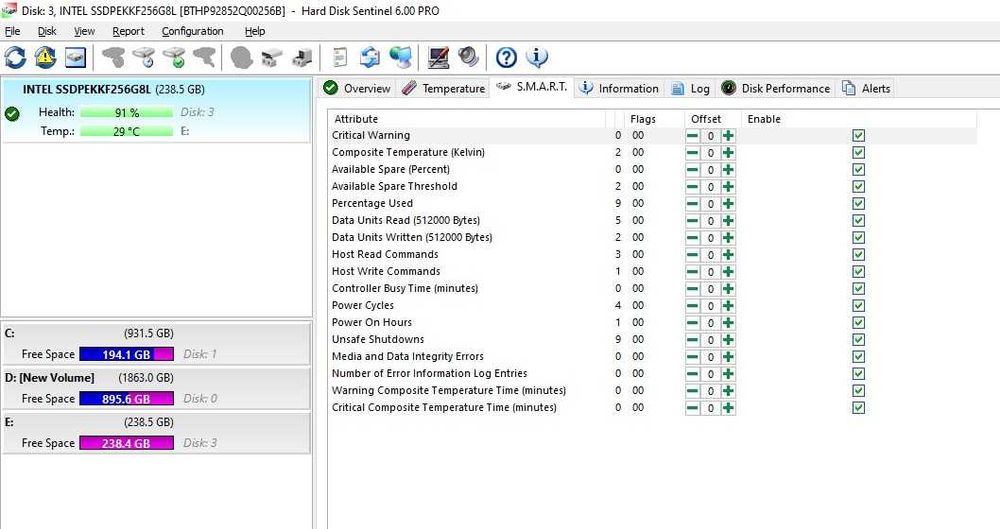Select the Number of Error Information Log Entries row
Screen dimensions: 1000x529
coord(652,373)
